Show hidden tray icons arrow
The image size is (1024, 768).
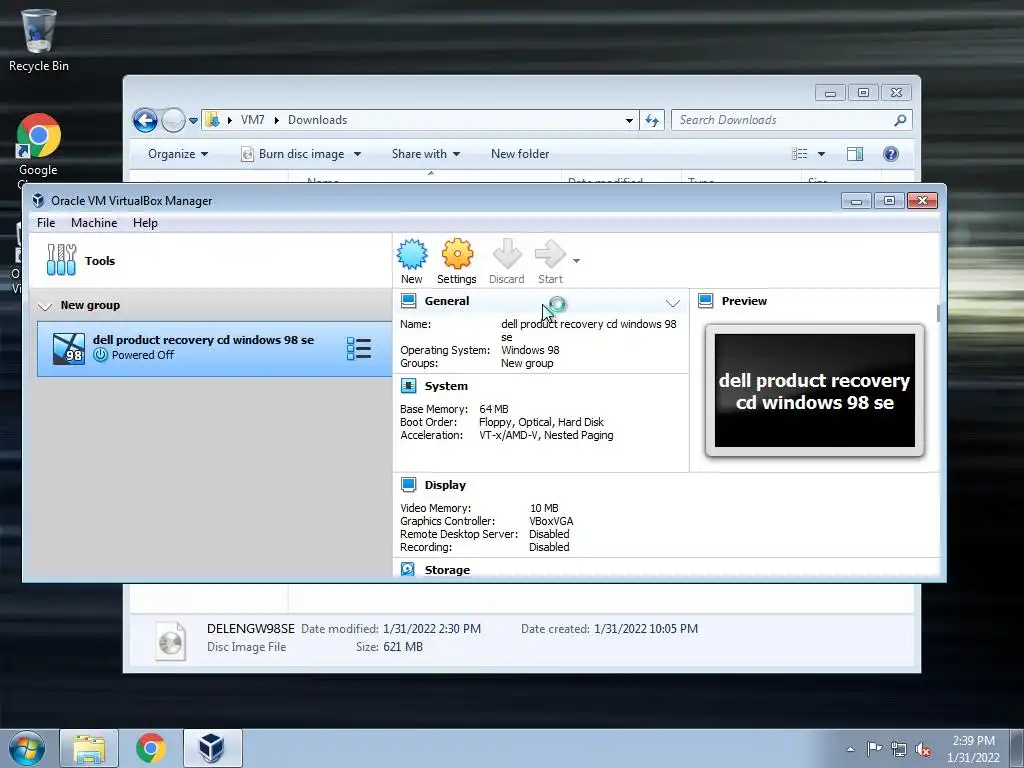pyautogui.click(x=850, y=749)
